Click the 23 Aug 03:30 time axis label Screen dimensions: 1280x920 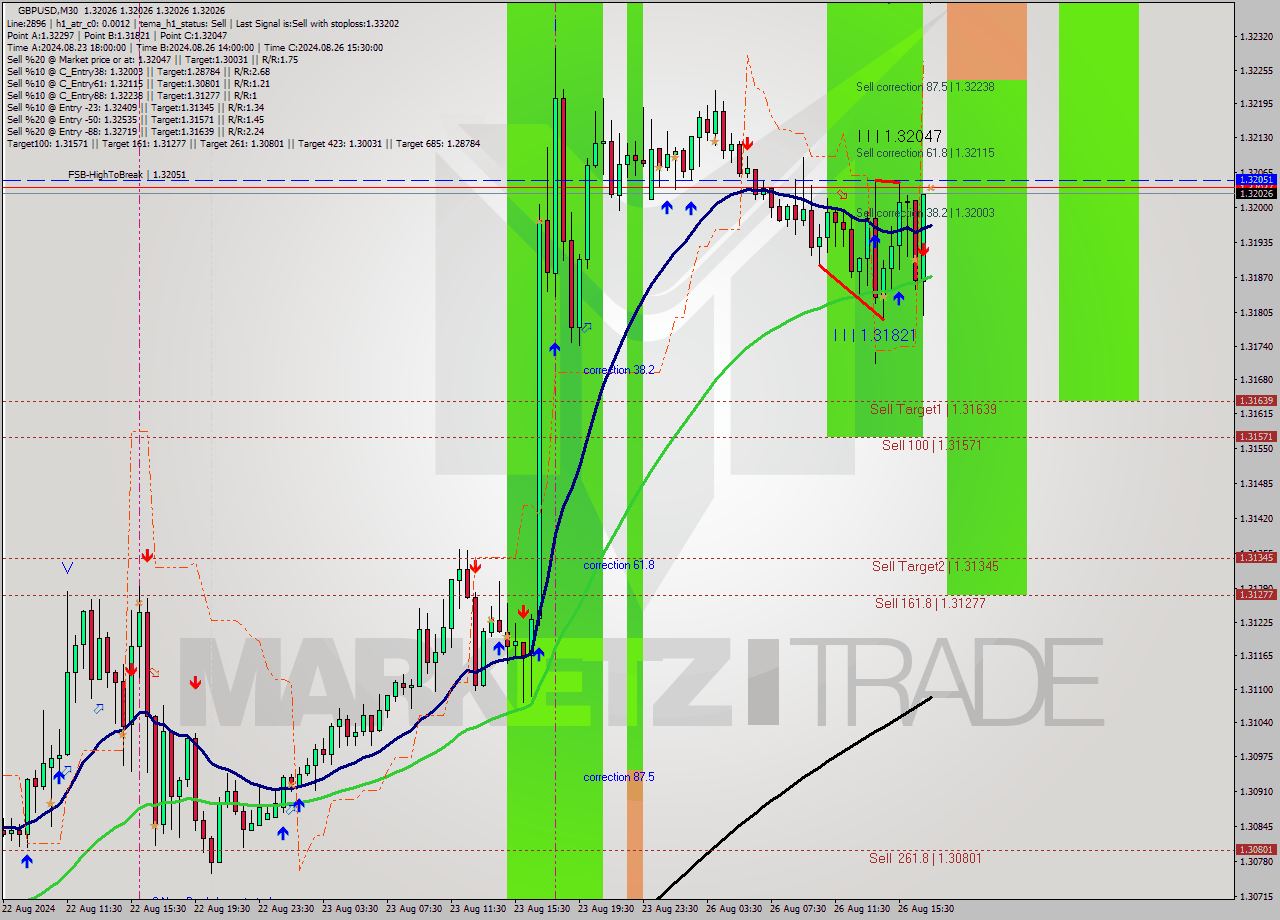point(350,909)
